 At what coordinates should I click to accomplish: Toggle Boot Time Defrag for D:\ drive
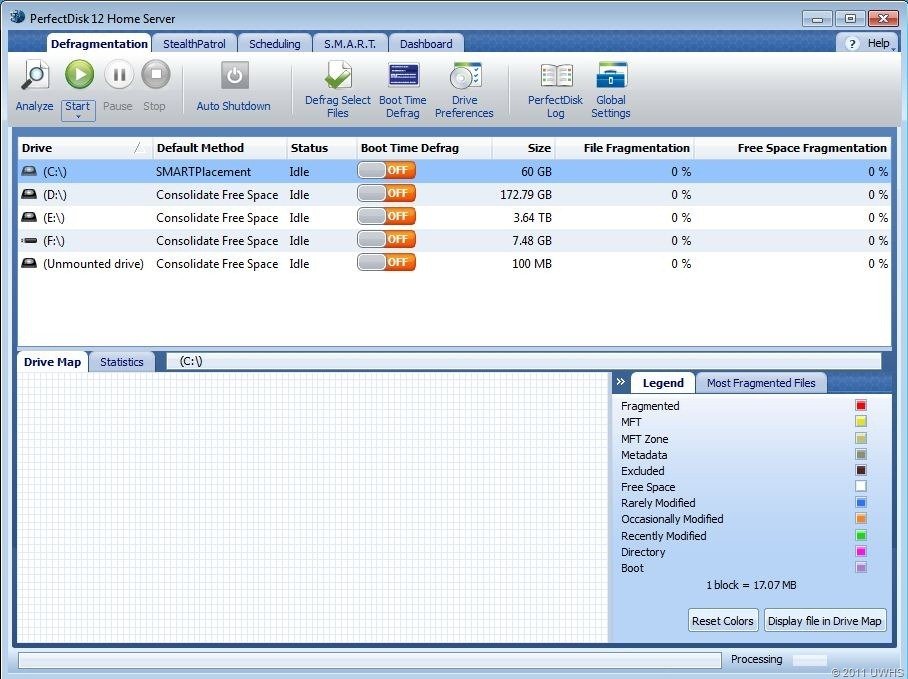point(386,193)
